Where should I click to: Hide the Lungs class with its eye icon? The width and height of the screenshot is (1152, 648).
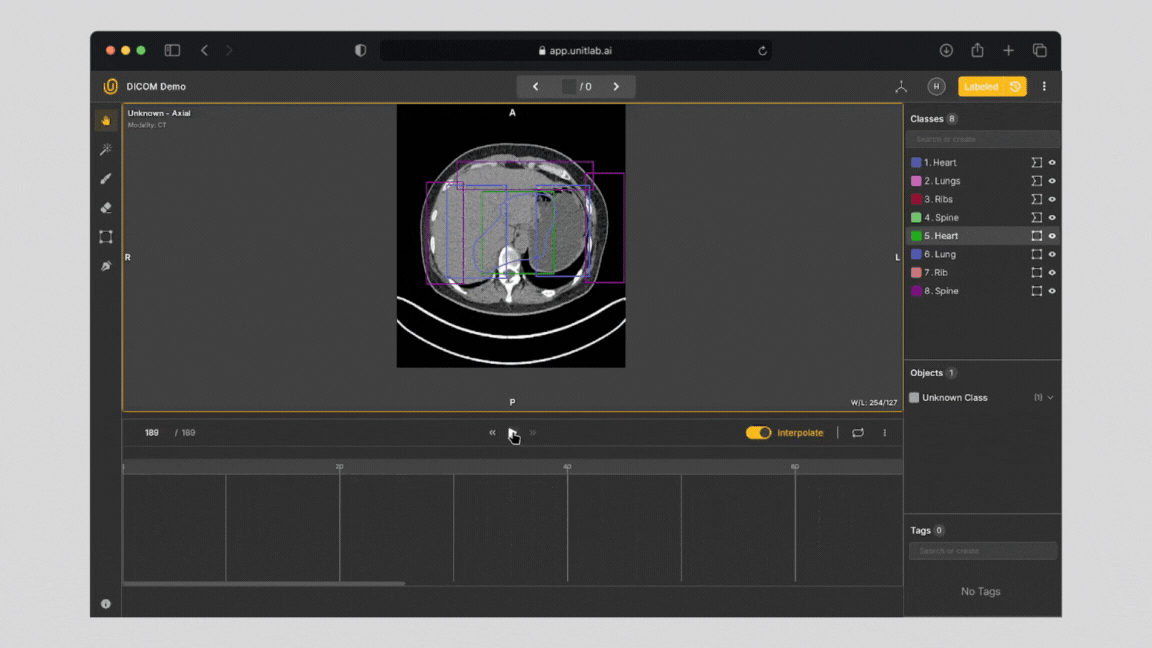(1050, 181)
